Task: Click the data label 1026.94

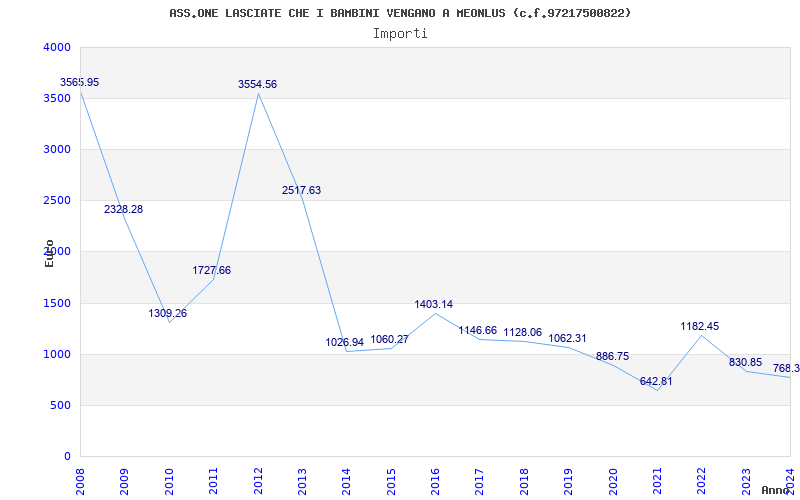Action: point(345,342)
